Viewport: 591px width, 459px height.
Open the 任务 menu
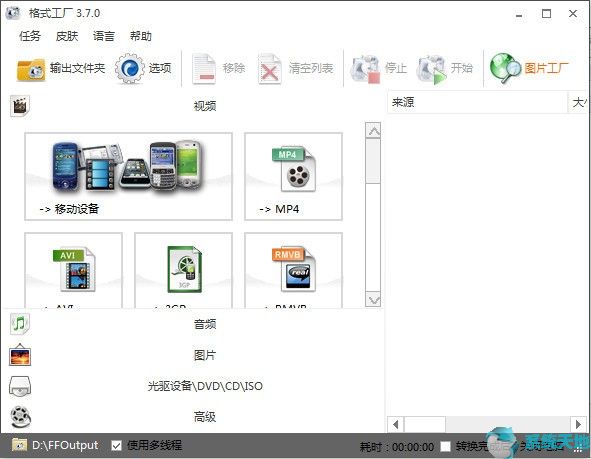(30, 36)
